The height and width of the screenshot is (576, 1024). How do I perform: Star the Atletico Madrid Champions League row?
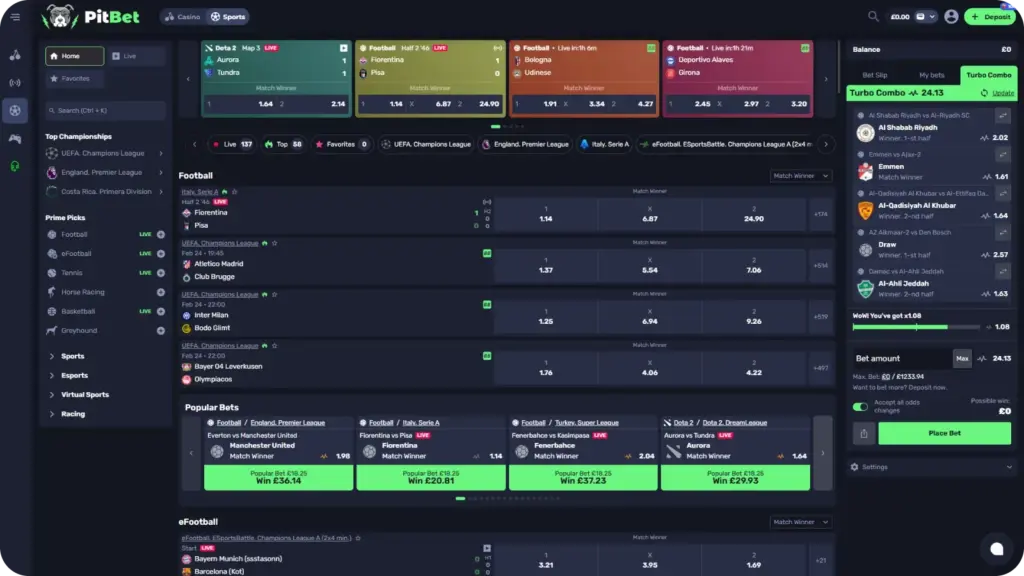coord(274,243)
